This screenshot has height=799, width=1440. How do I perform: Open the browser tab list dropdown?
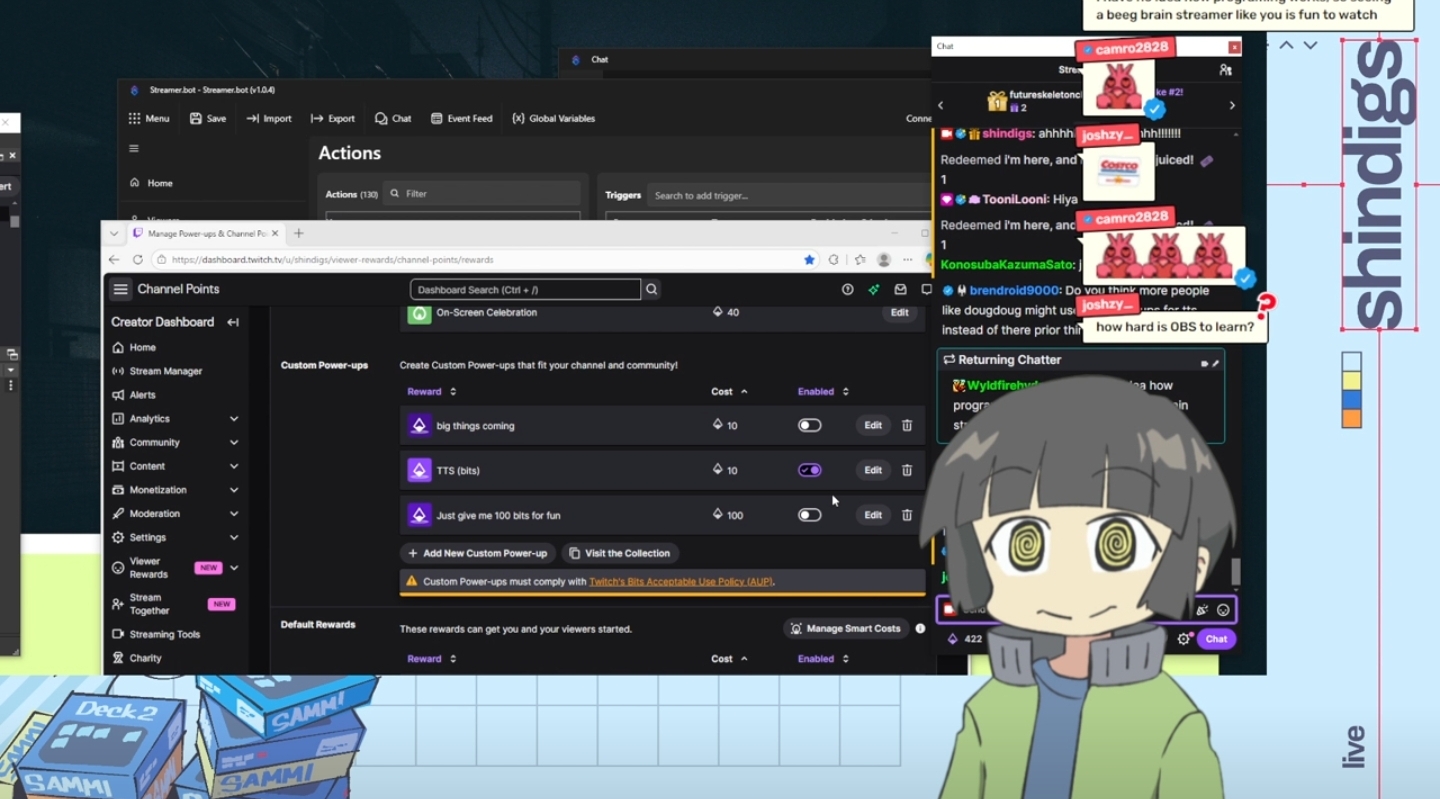coord(114,233)
